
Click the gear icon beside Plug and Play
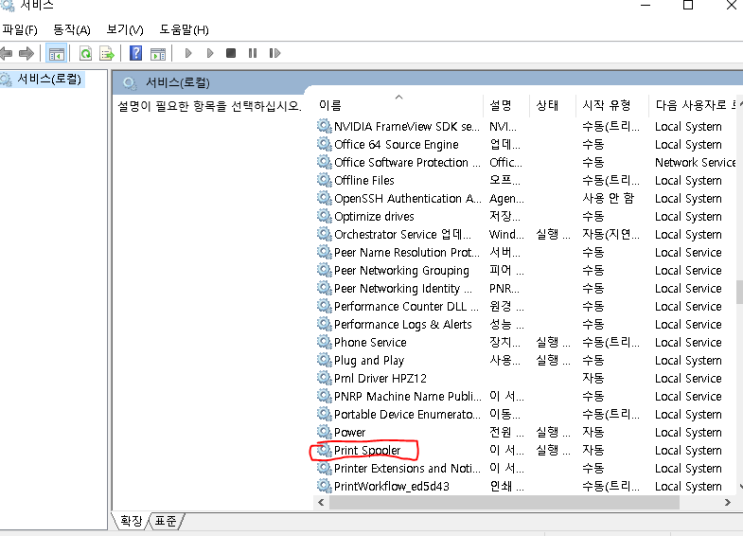[x=324, y=360]
